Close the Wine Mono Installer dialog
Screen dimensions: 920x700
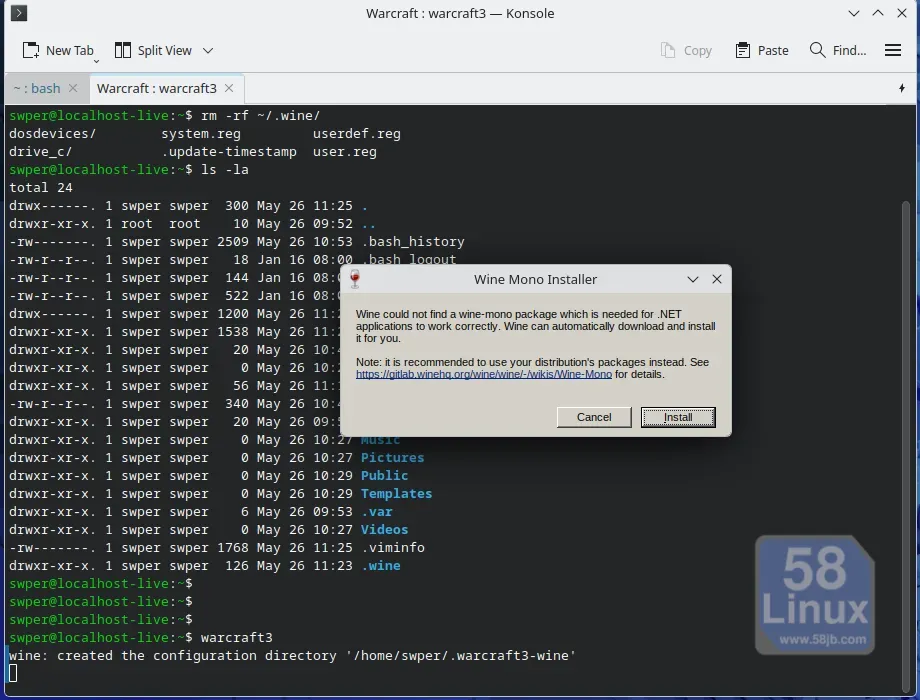coord(717,279)
